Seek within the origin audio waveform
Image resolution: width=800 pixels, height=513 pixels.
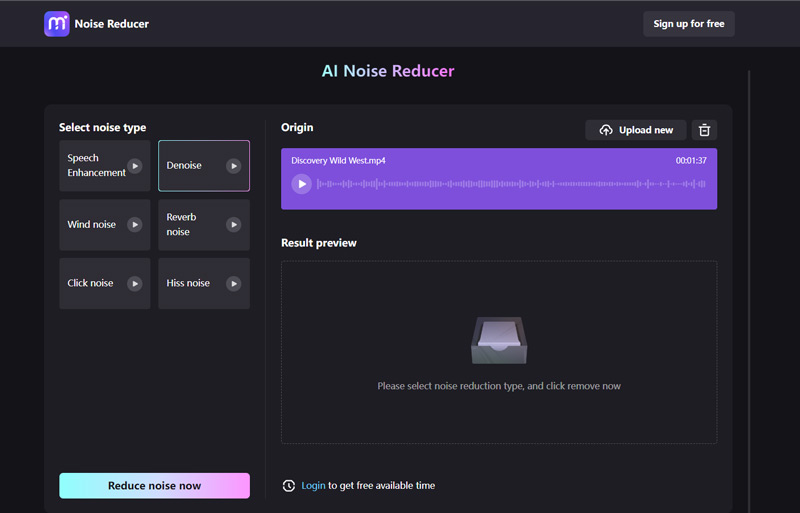[x=511, y=184]
